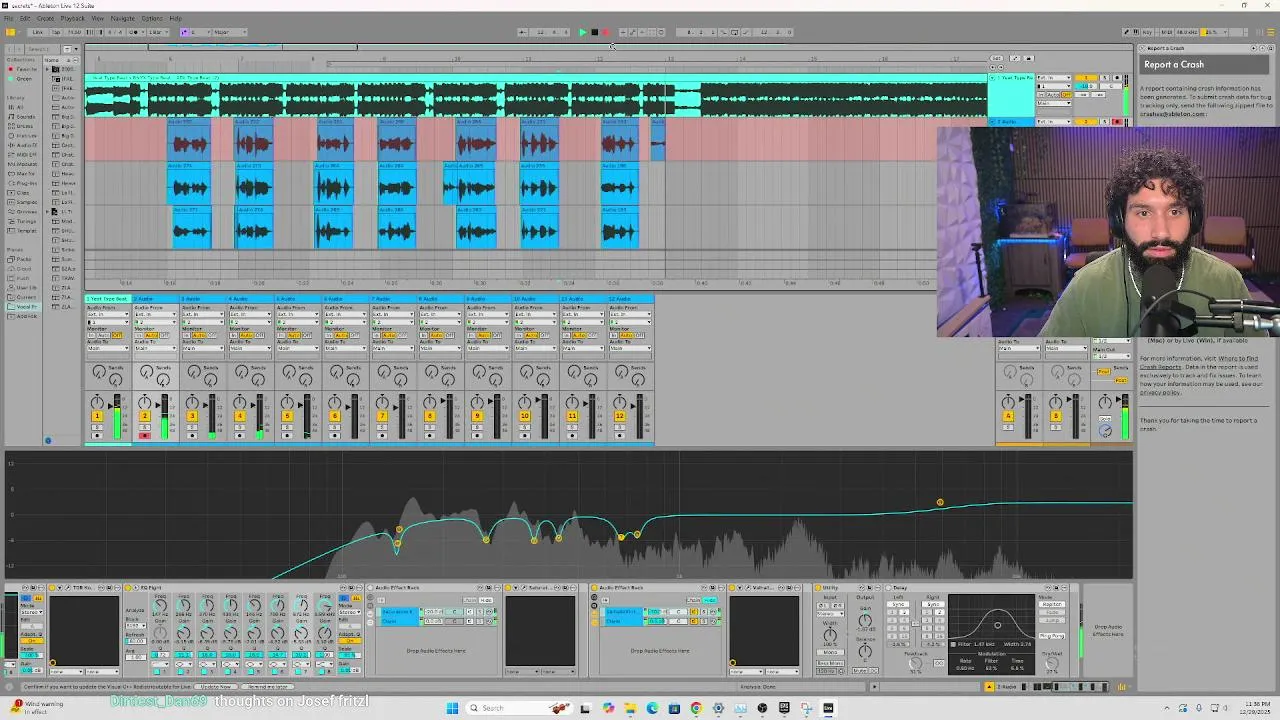This screenshot has width=1280, height=720.
Task: Start playback with the green Play button
Action: 583,32
